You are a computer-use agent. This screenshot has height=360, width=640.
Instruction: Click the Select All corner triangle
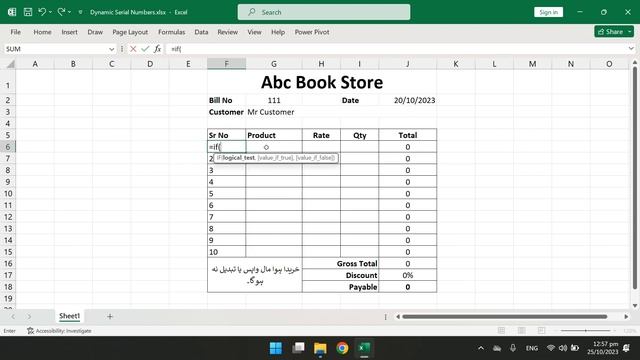pos(11,64)
